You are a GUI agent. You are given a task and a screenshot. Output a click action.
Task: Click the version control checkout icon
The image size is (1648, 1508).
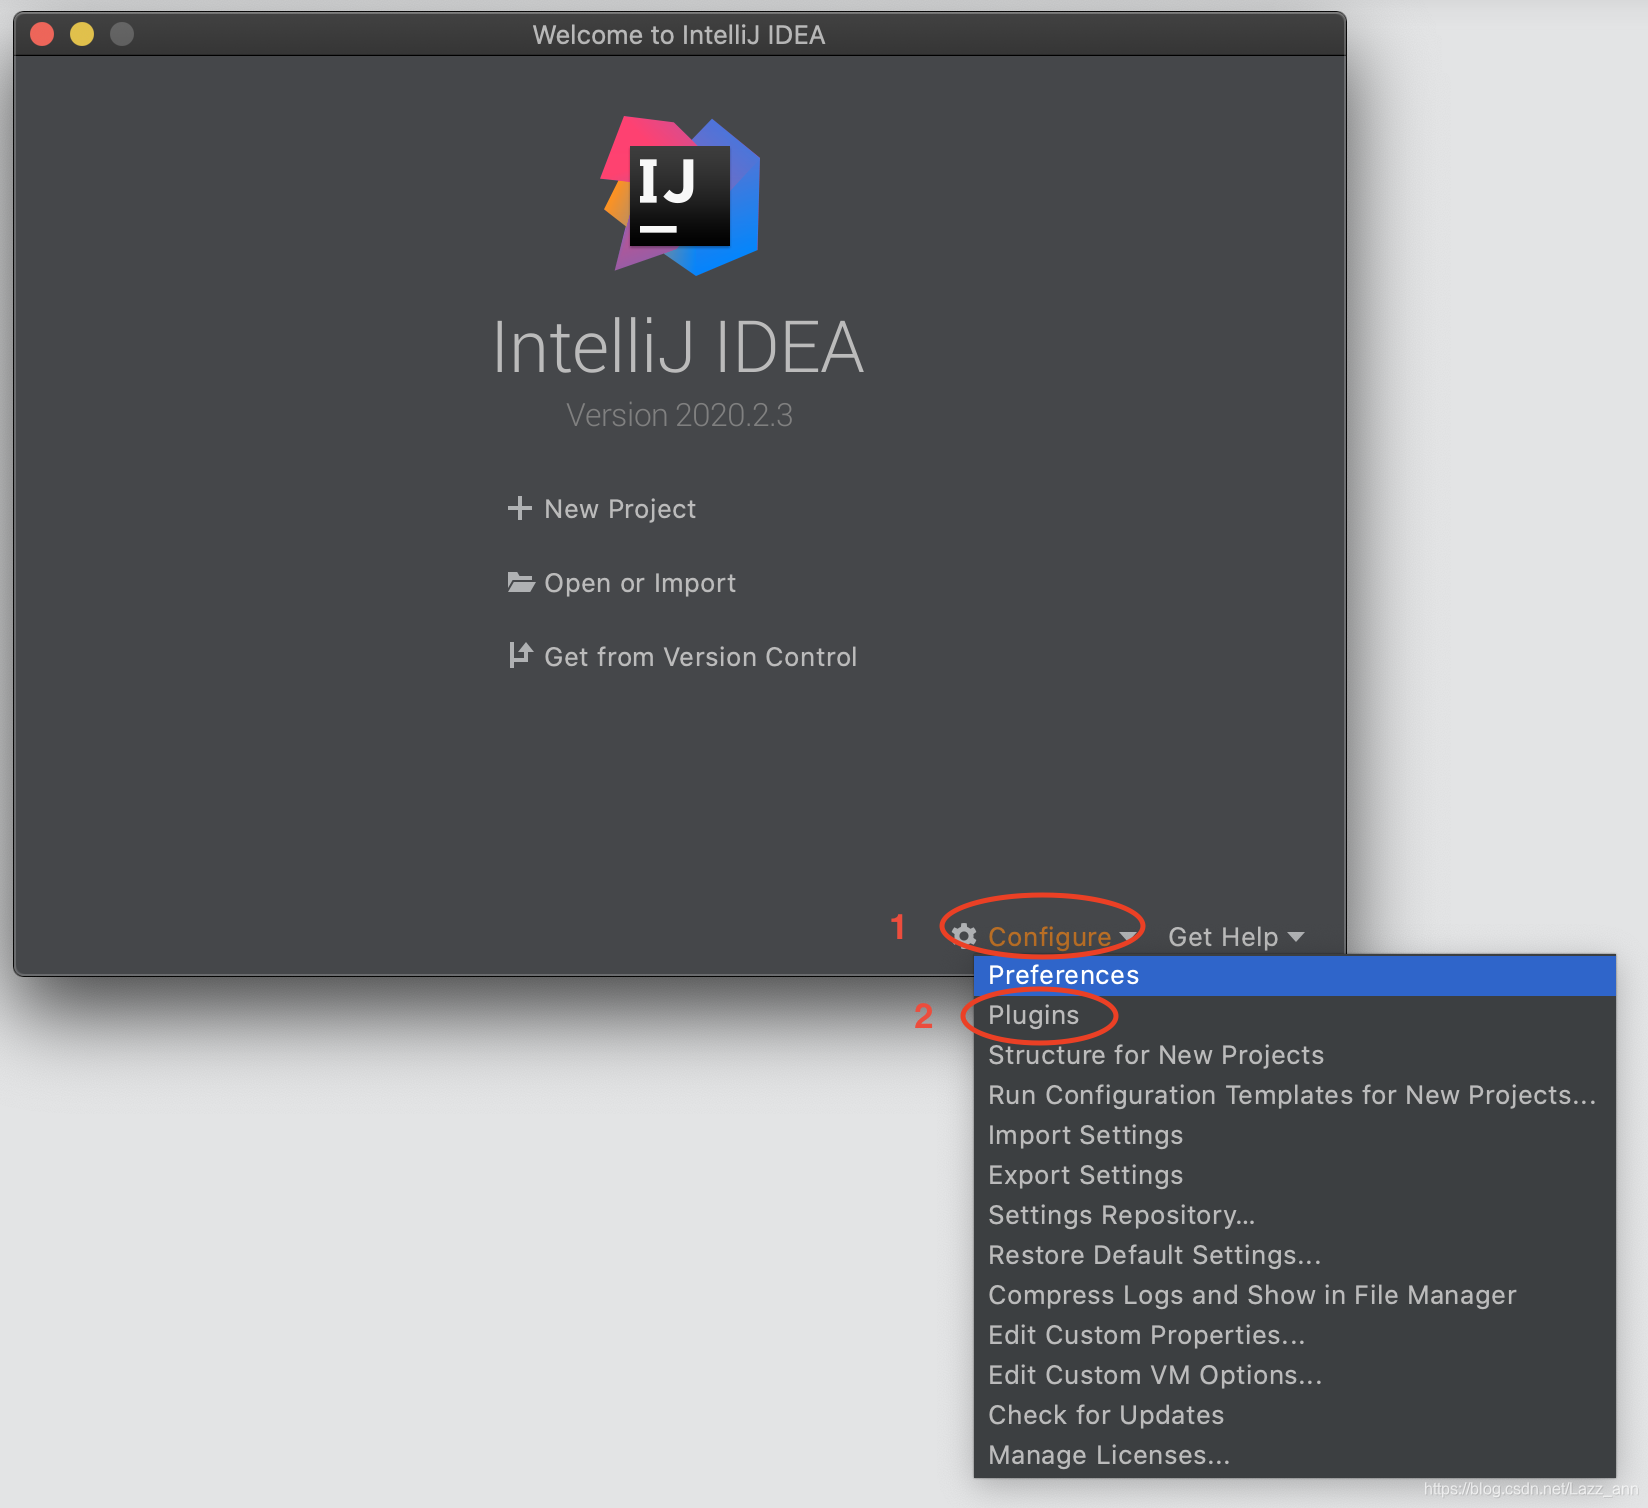click(520, 655)
